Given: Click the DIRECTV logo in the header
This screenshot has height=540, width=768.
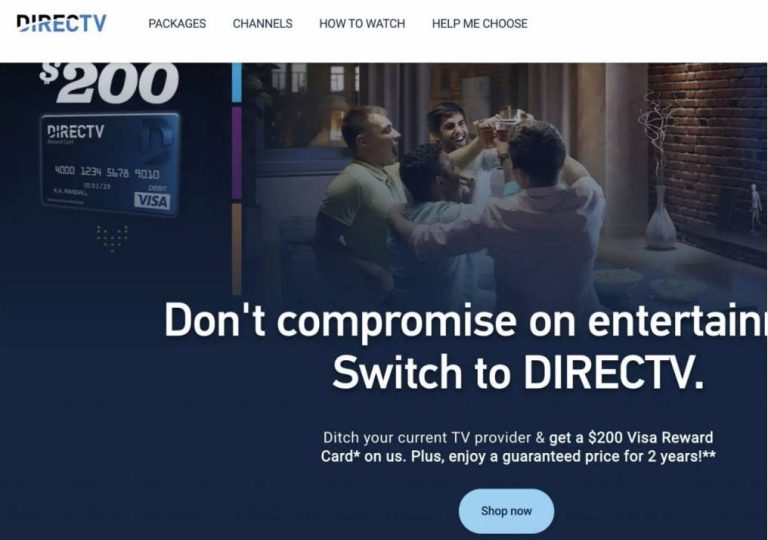Looking at the screenshot, I should point(61,23).
